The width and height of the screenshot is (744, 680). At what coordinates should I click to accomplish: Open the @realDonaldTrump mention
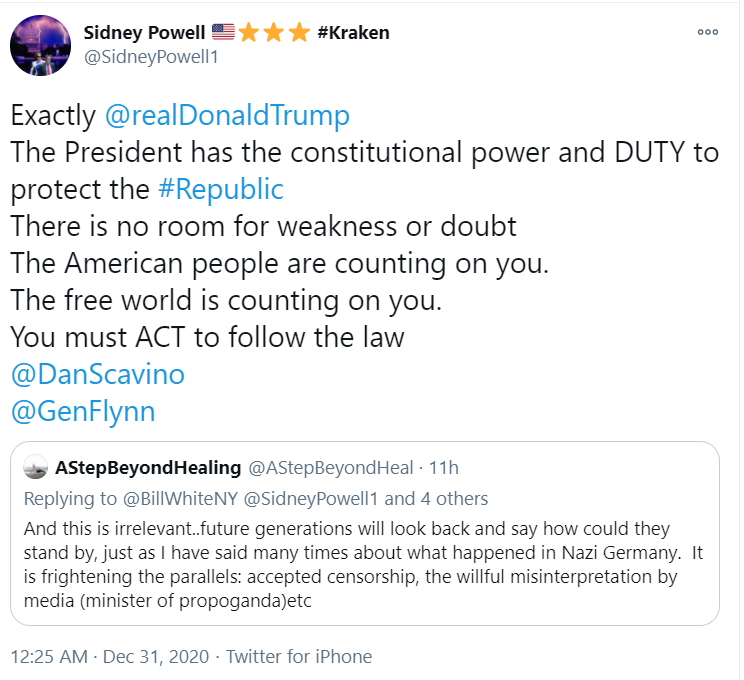(x=227, y=116)
